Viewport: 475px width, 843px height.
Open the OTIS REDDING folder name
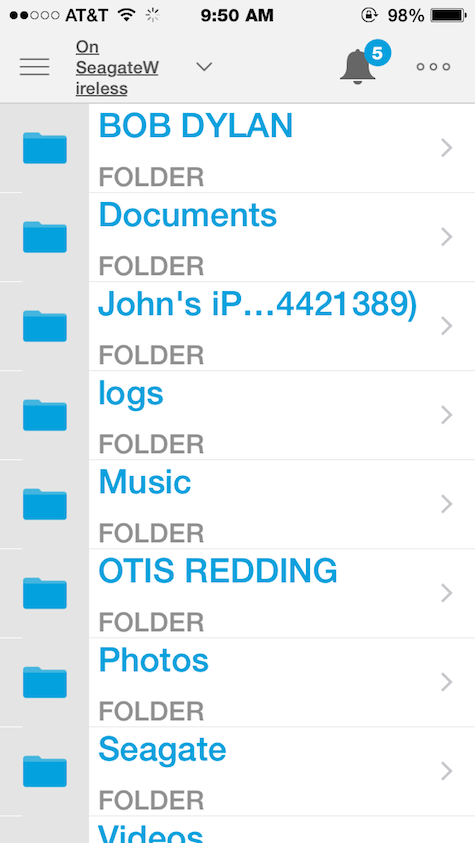click(x=218, y=570)
